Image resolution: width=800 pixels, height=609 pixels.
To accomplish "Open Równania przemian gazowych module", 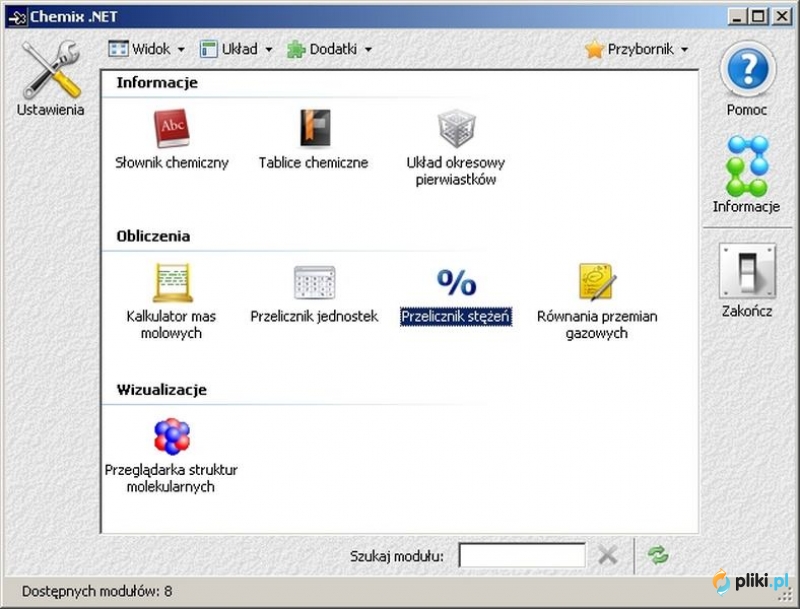I will tap(597, 301).
